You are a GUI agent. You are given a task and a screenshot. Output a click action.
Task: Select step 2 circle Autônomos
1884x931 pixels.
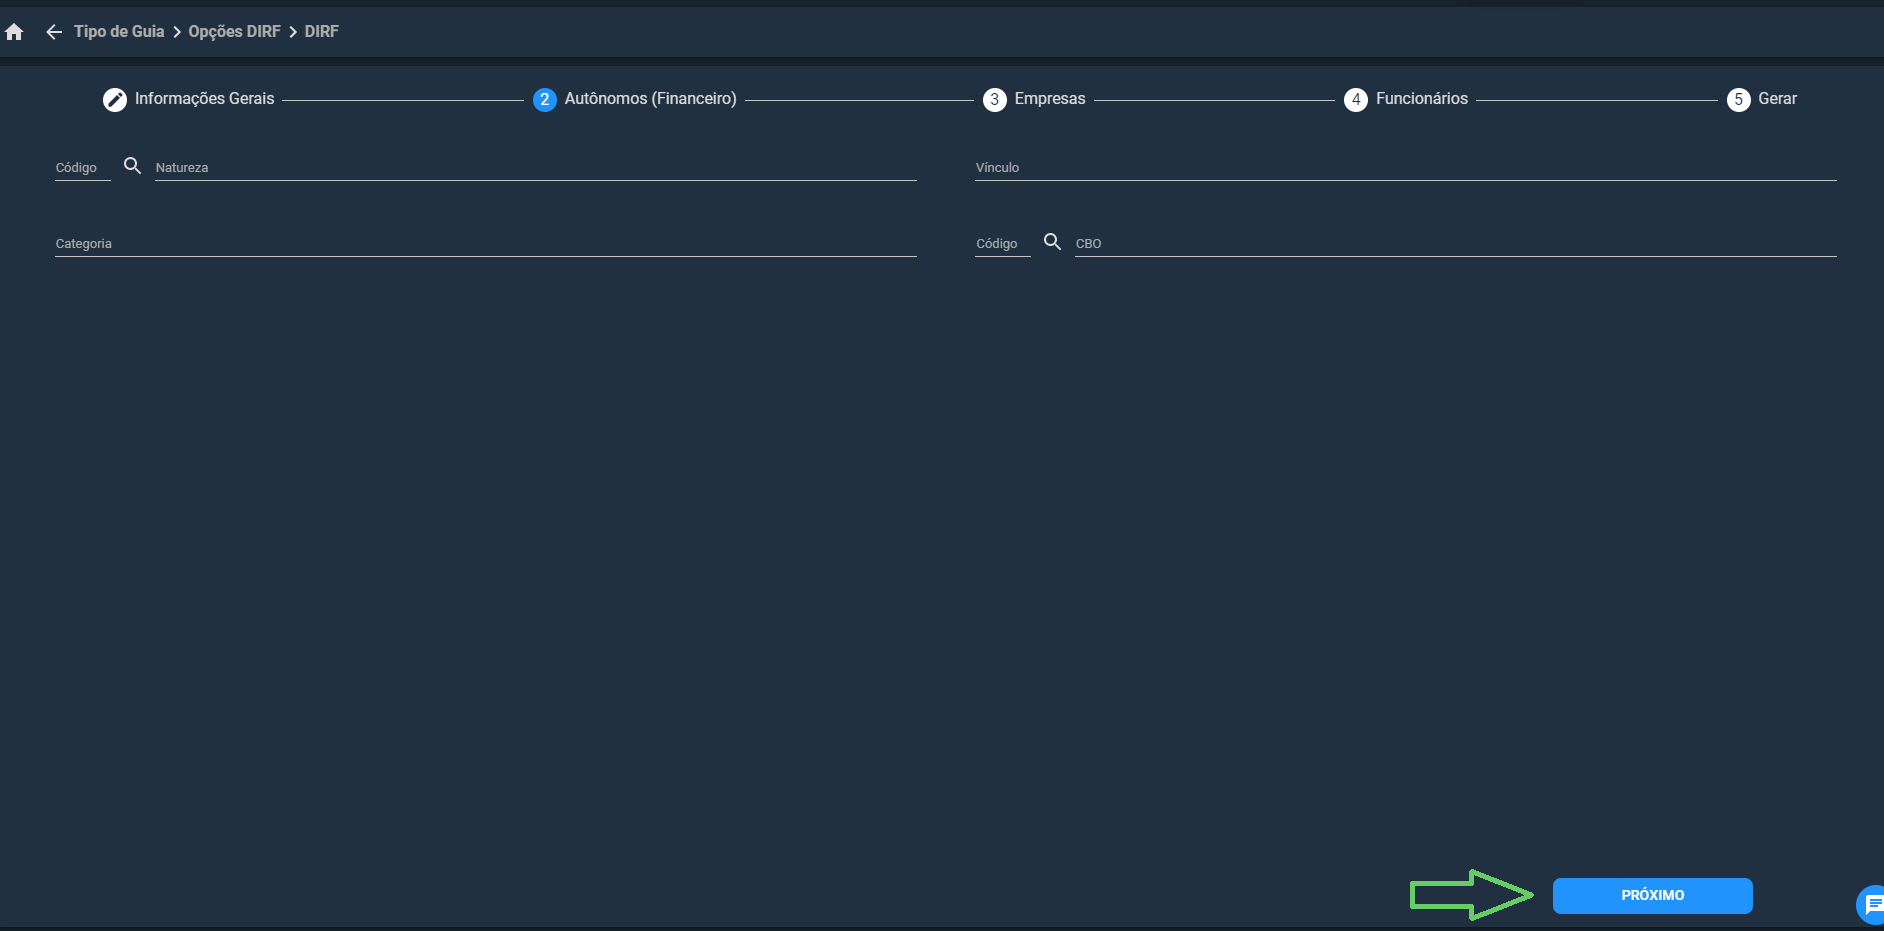[x=544, y=99]
